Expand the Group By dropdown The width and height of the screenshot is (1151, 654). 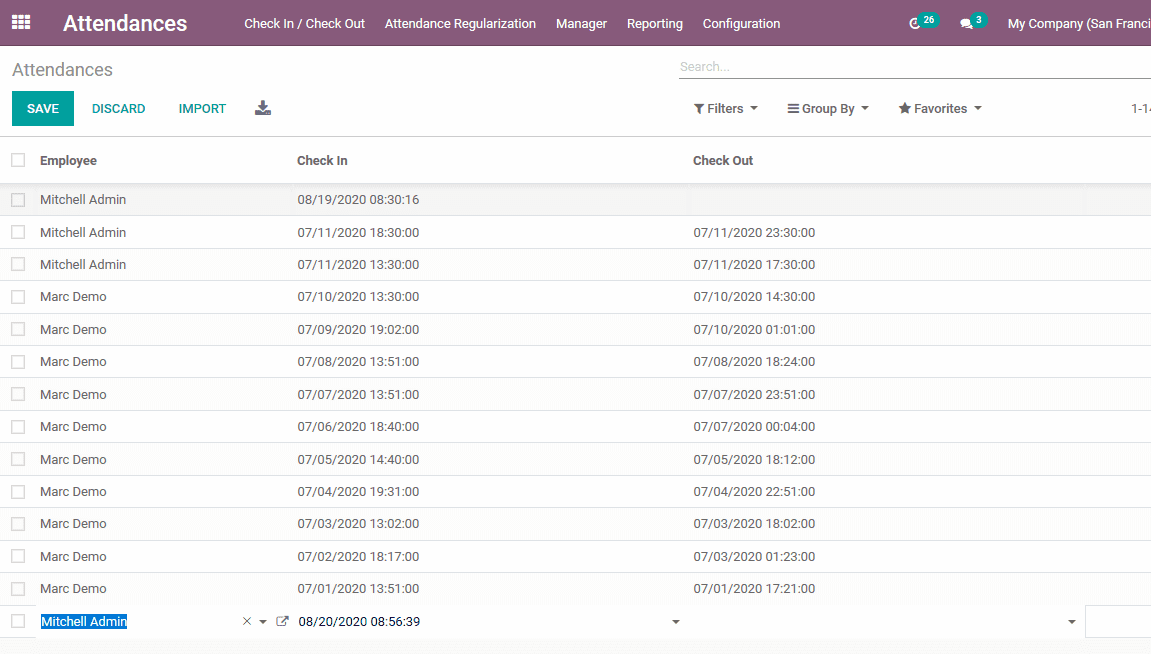pyautogui.click(x=828, y=109)
